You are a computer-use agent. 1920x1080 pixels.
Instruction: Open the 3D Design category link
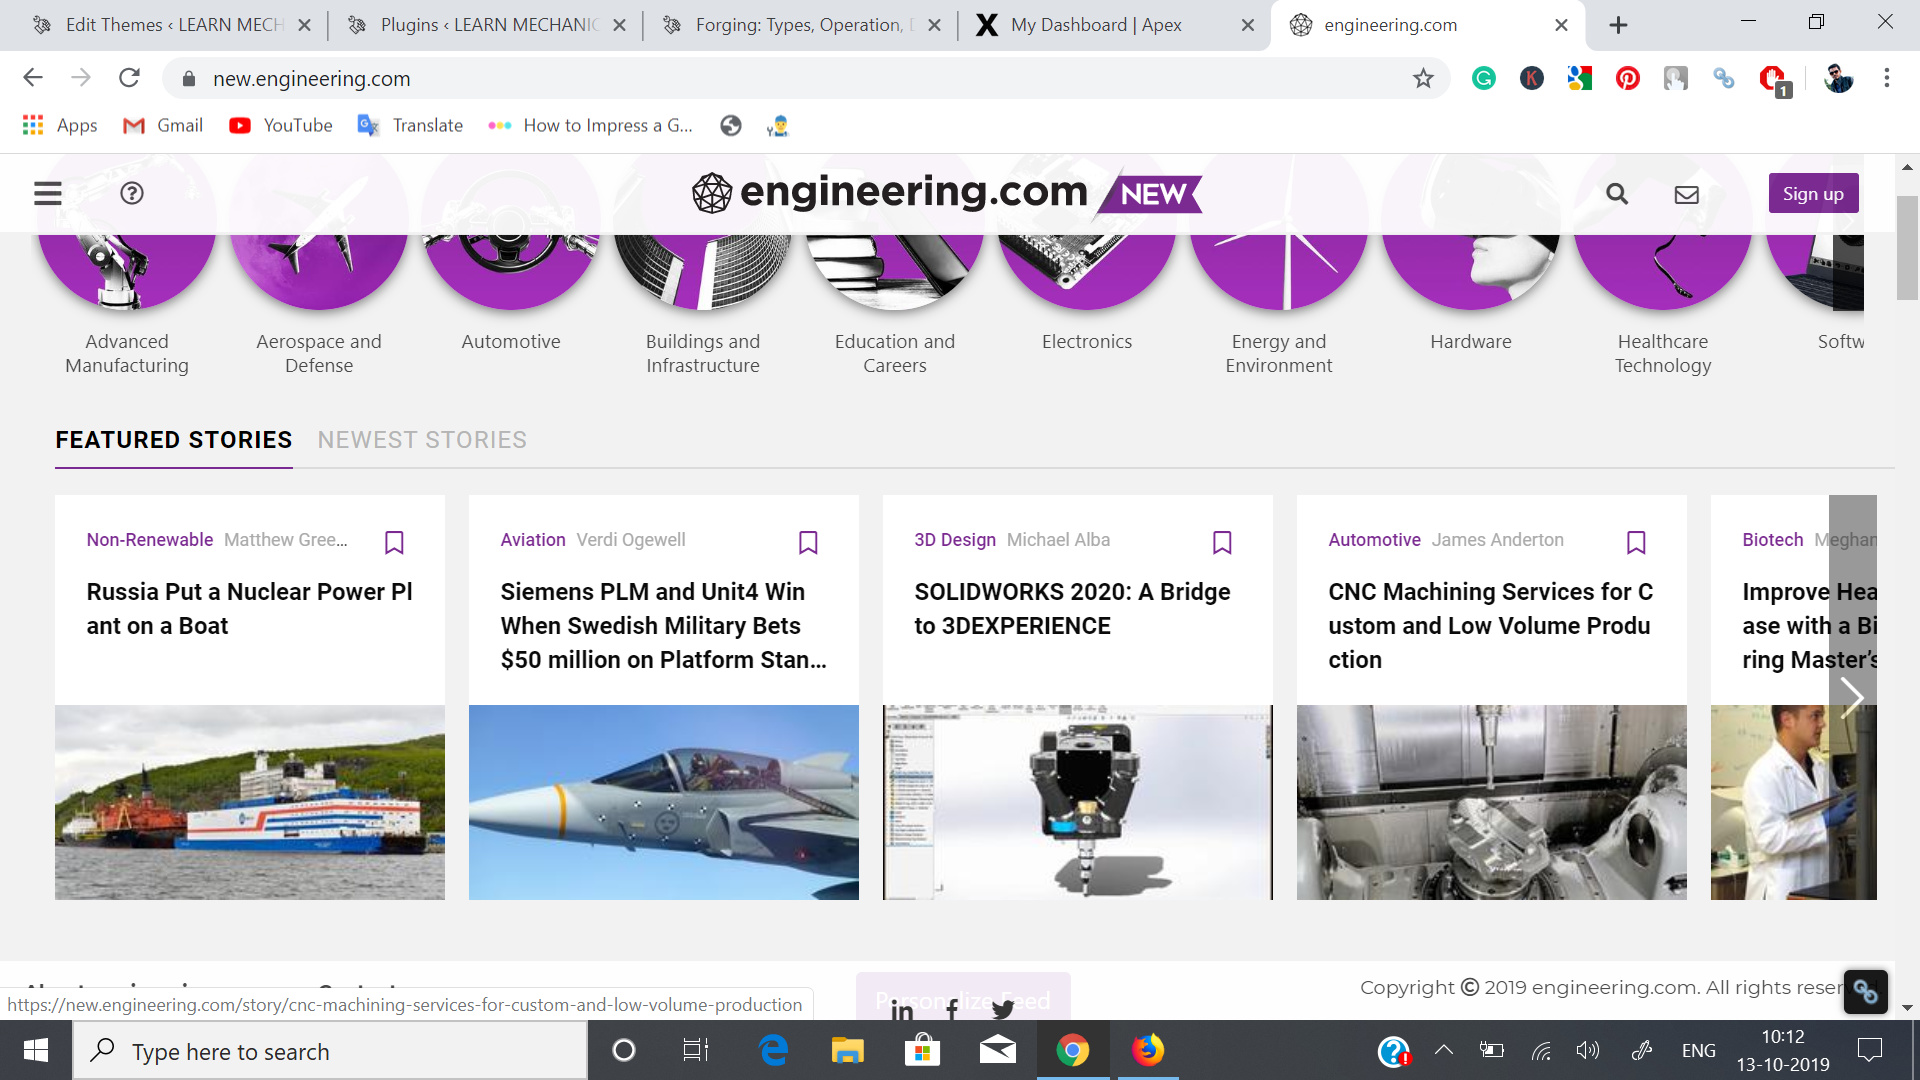tap(955, 540)
